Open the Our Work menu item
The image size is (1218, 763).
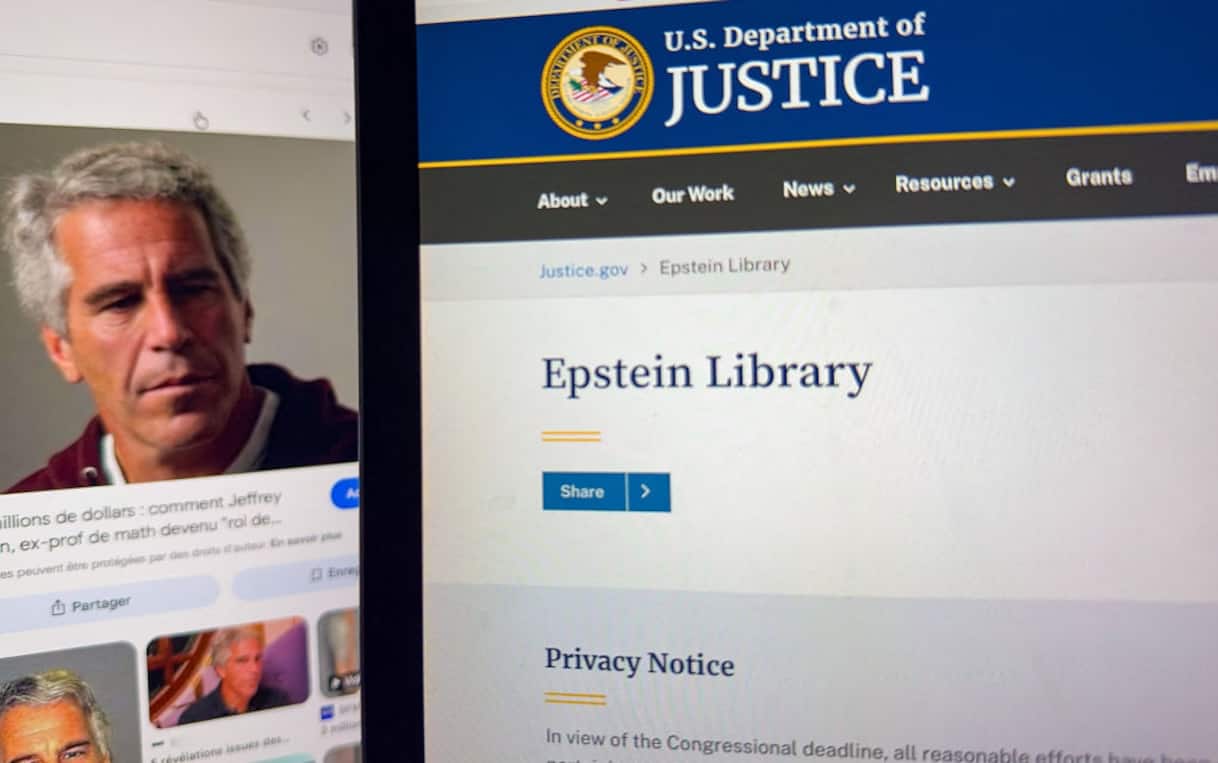point(693,194)
